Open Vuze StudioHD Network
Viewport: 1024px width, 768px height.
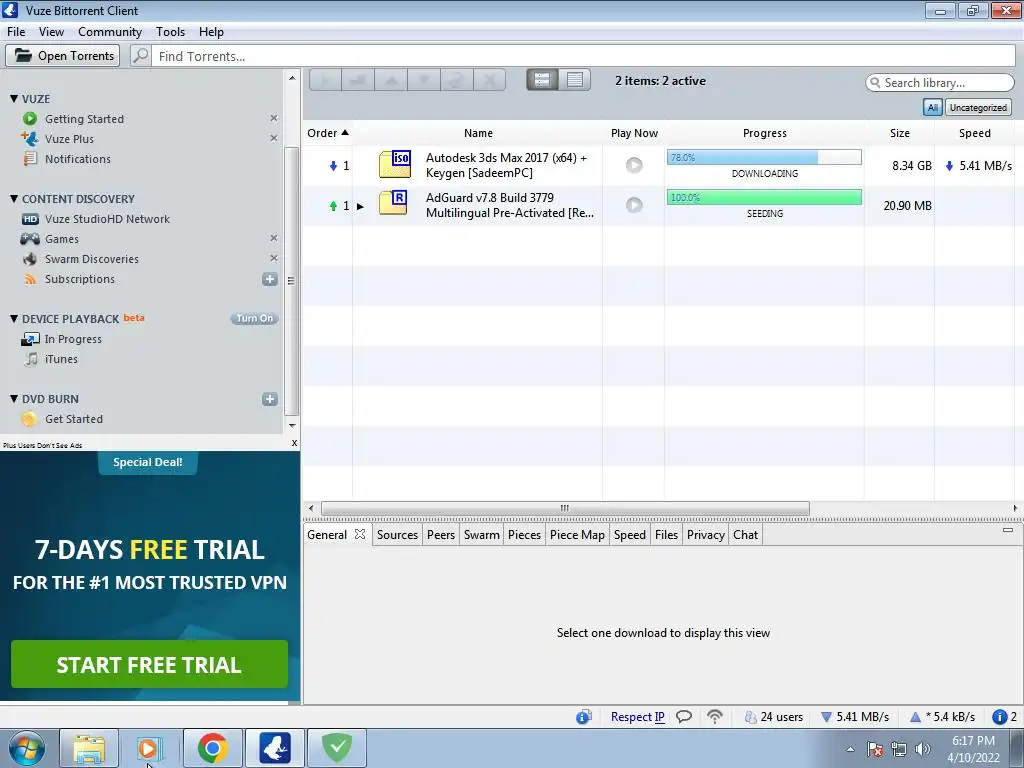[x=107, y=219]
